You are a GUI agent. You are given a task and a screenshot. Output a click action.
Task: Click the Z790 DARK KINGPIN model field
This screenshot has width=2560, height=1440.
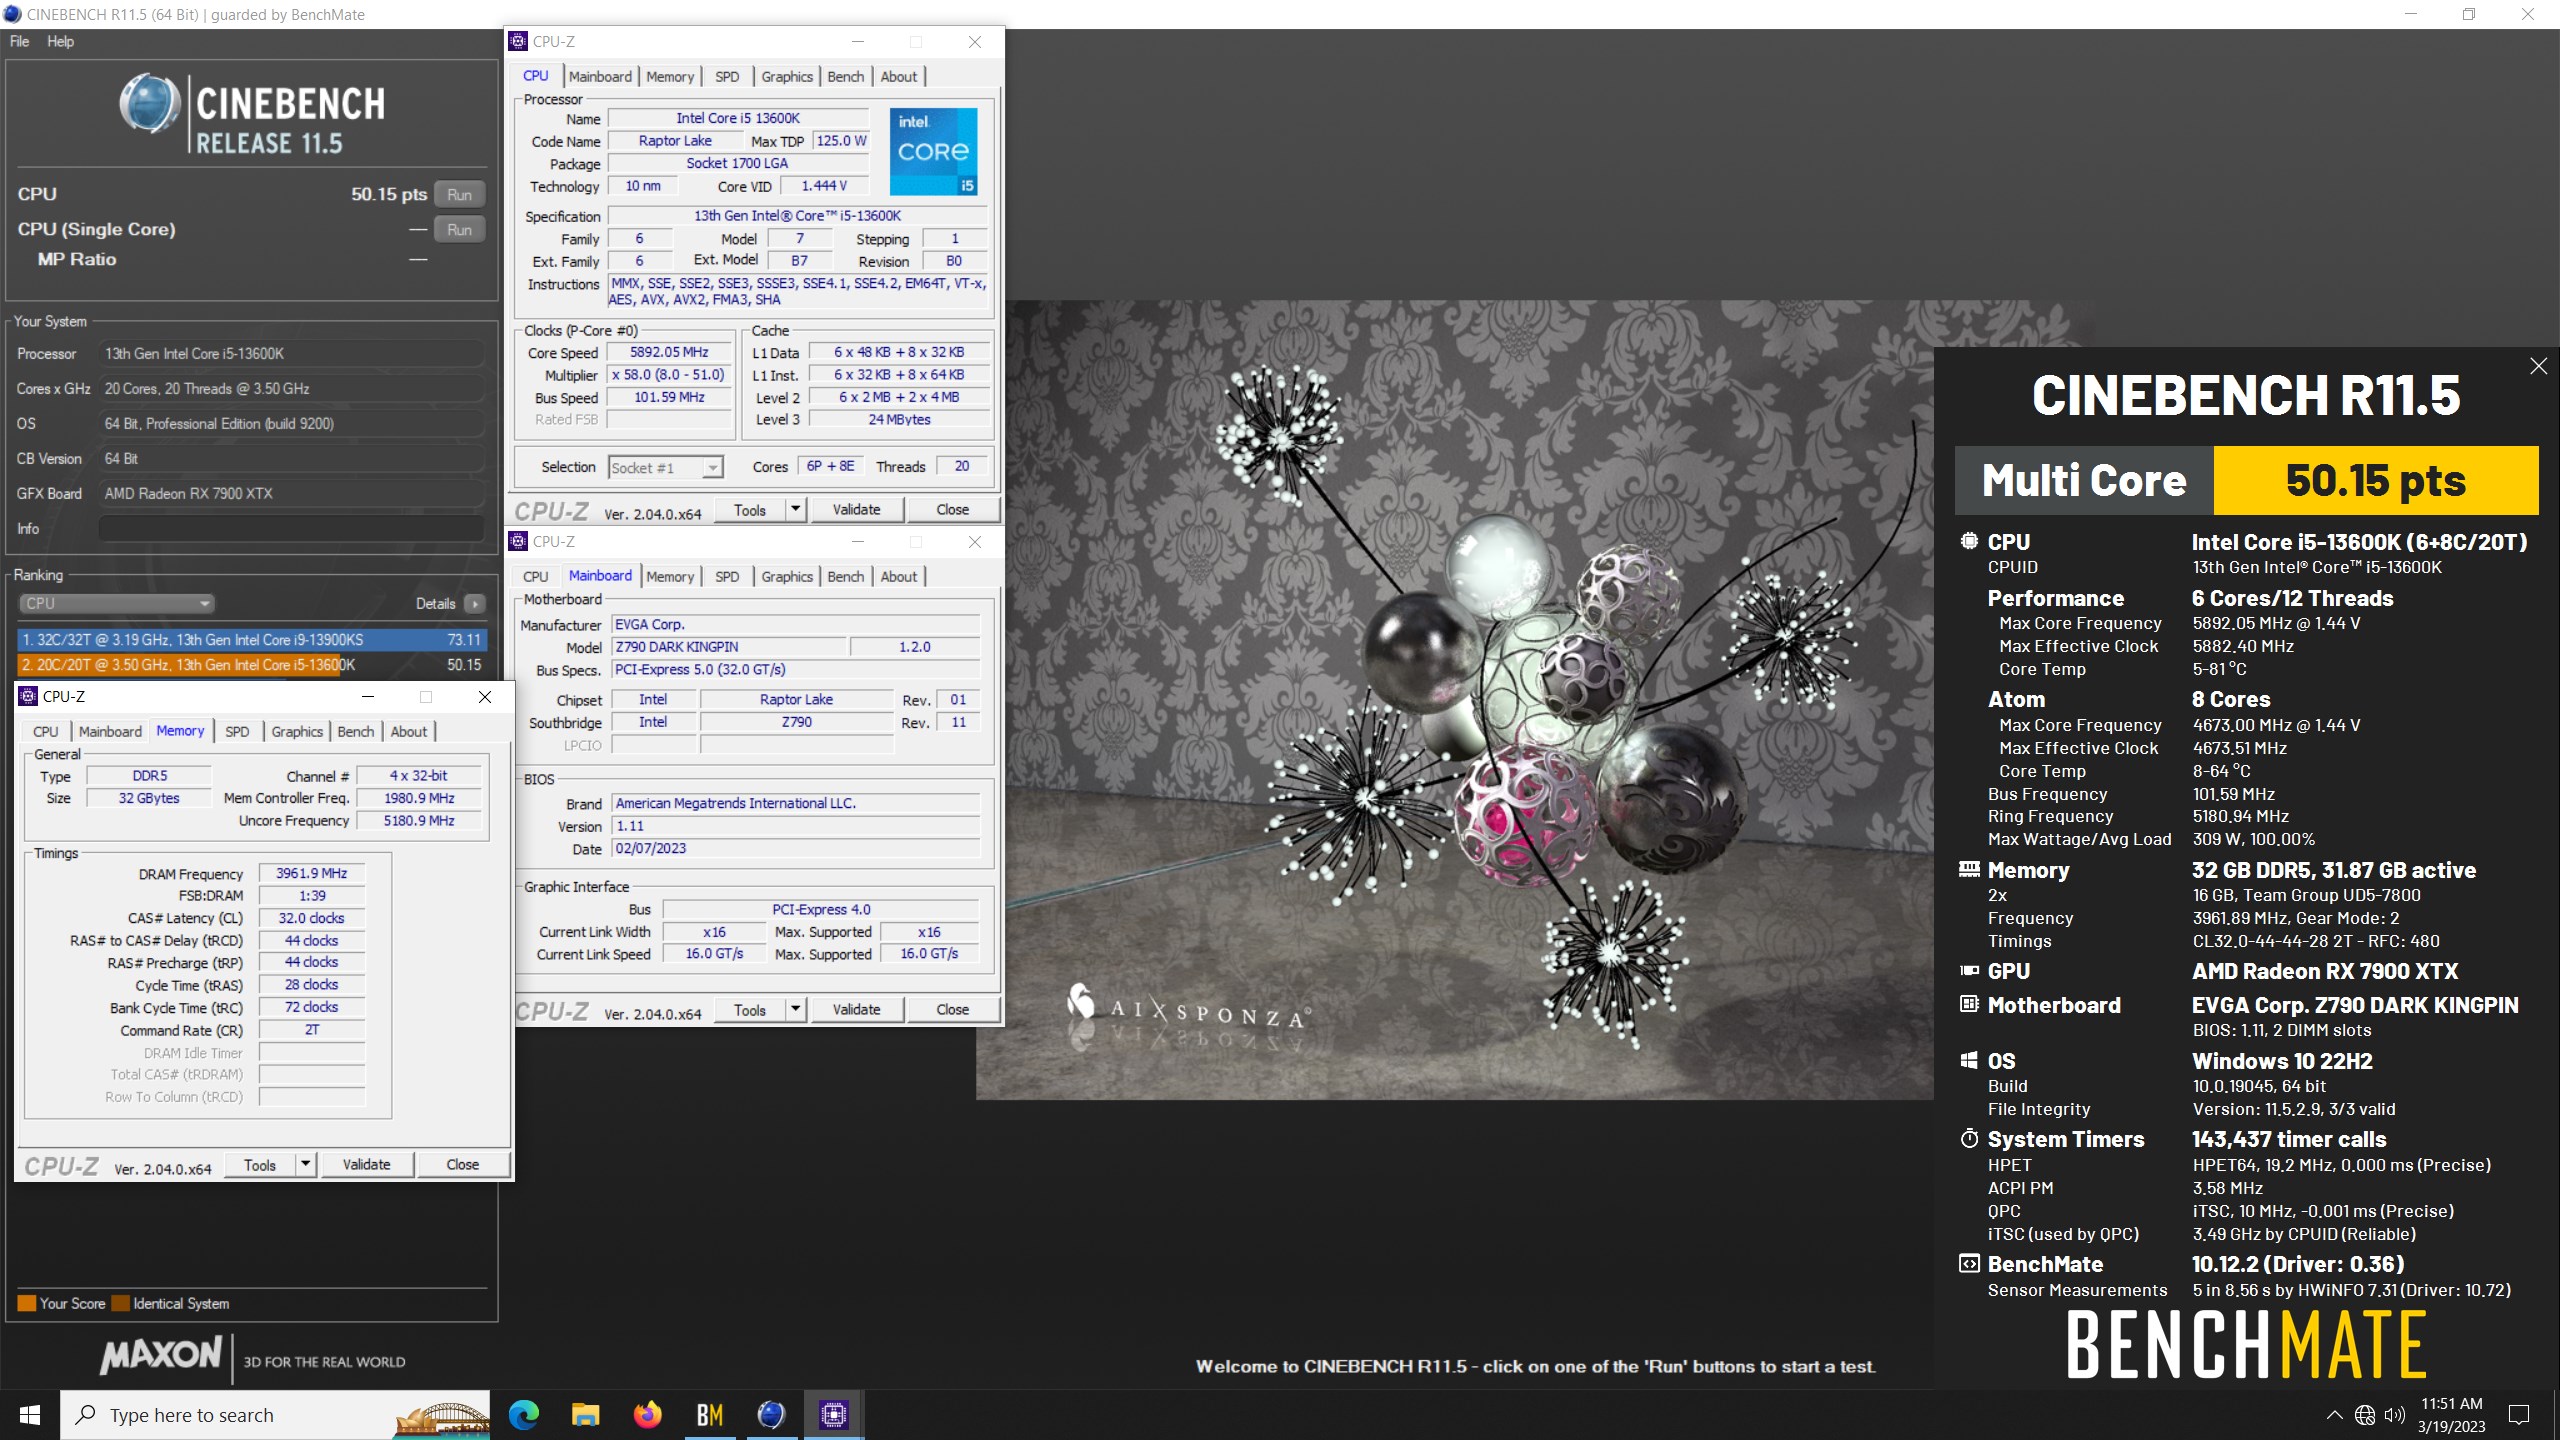(729, 647)
